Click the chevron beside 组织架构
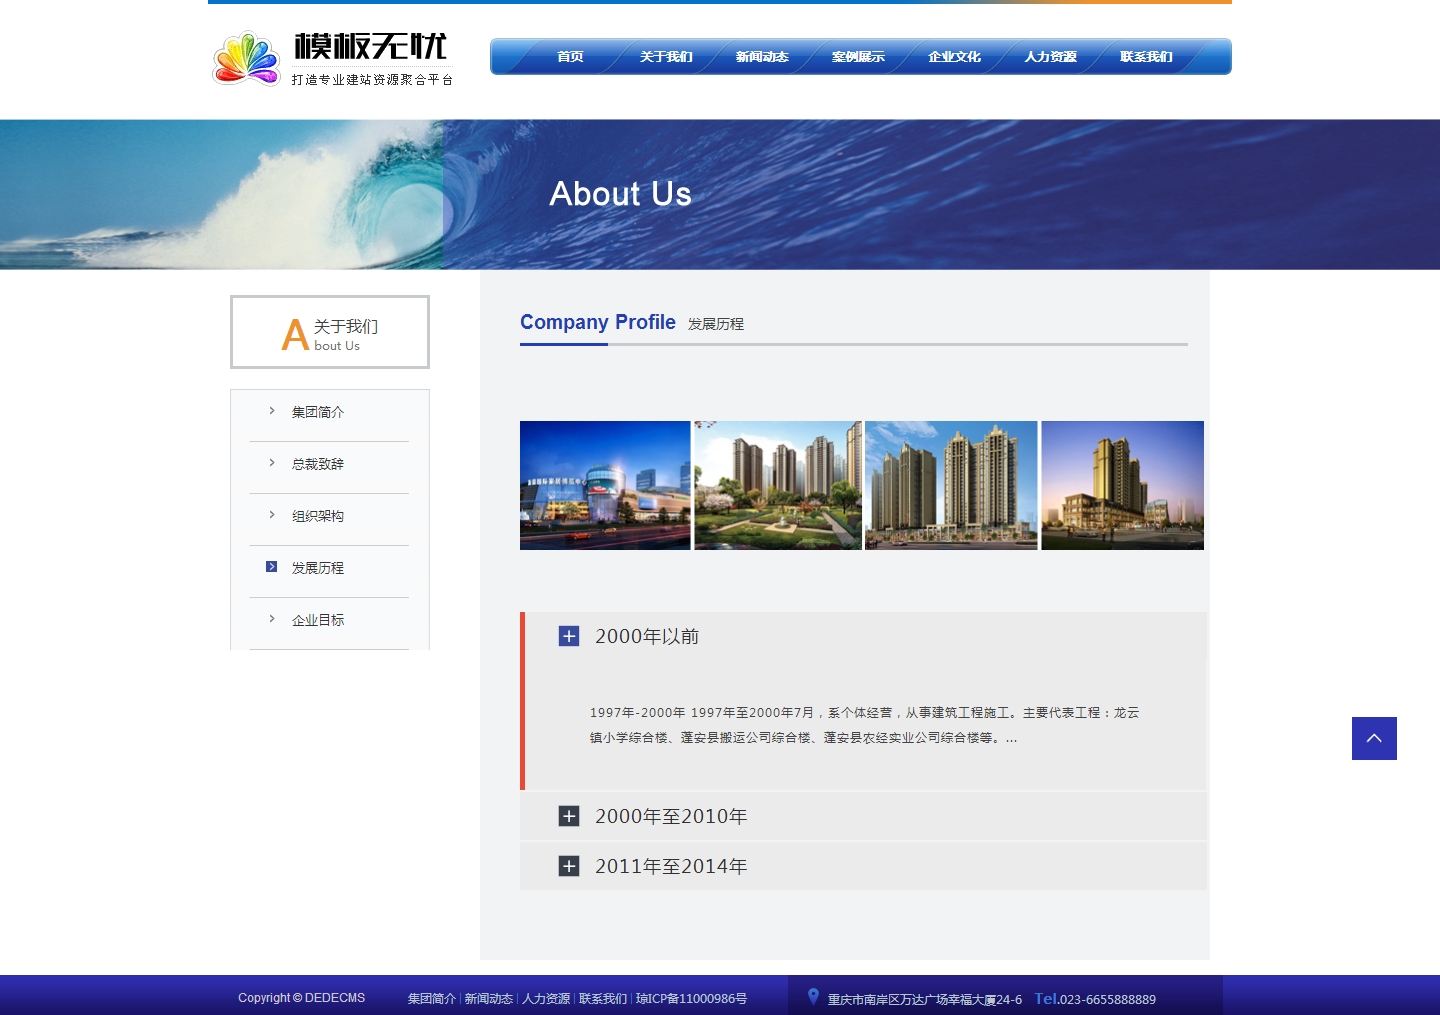The image size is (1440, 1015). tap(271, 515)
